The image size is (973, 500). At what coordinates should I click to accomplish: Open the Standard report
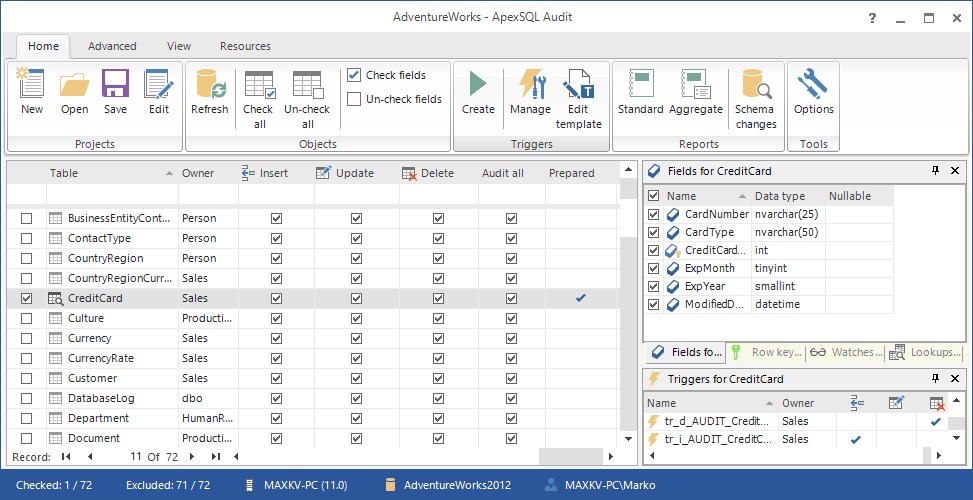[640, 92]
